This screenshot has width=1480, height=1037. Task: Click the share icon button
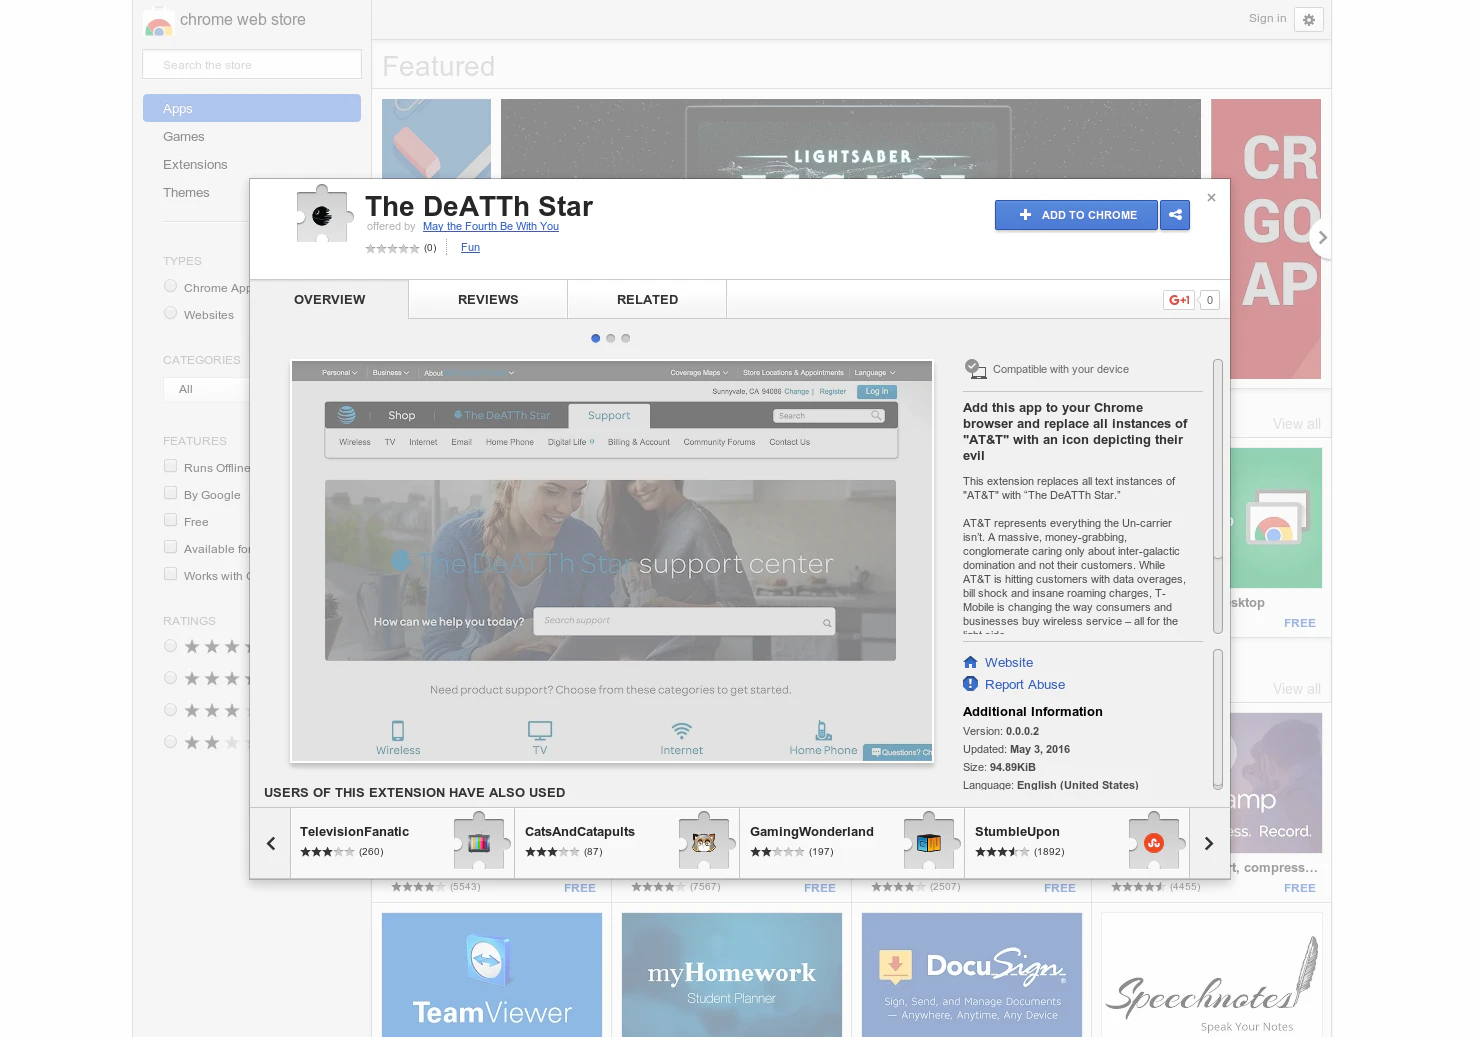point(1175,215)
